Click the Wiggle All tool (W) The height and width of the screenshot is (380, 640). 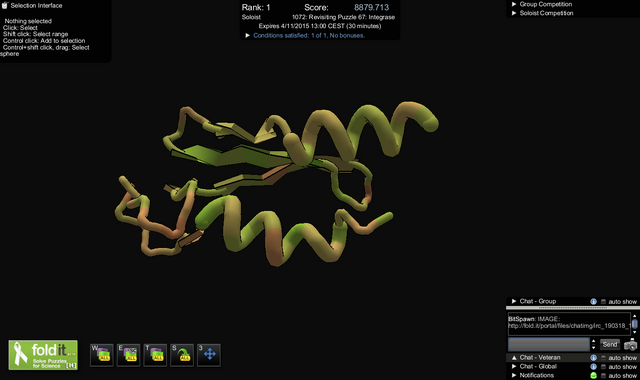click(102, 355)
